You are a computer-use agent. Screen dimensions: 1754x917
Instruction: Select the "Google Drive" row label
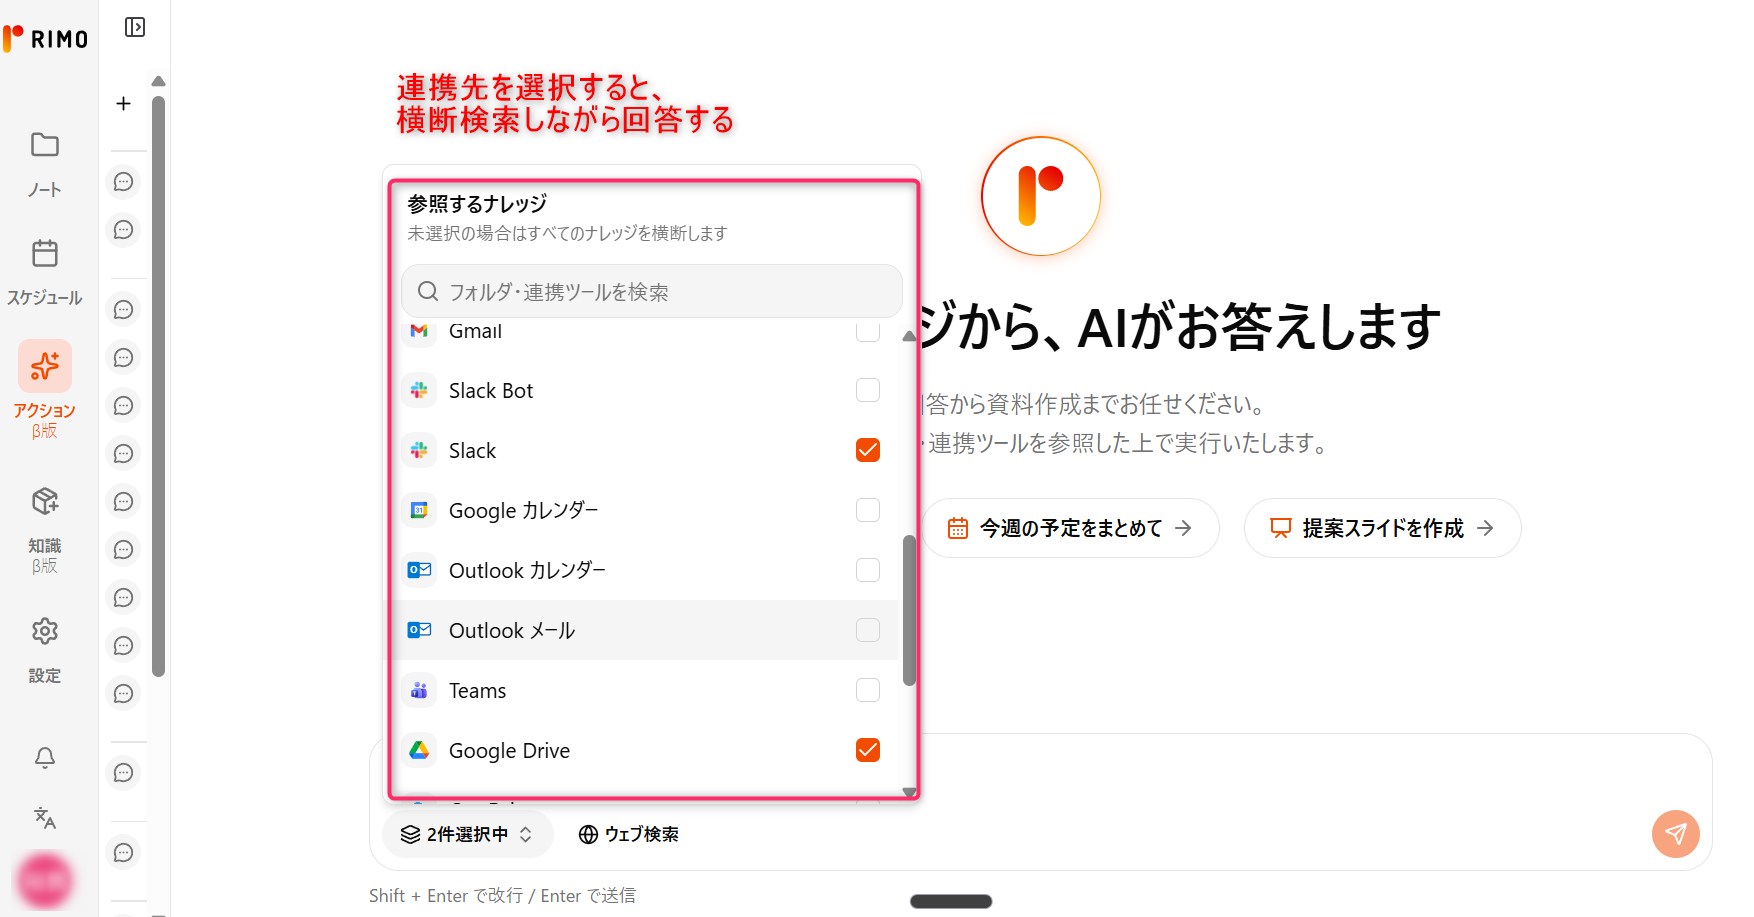click(509, 750)
